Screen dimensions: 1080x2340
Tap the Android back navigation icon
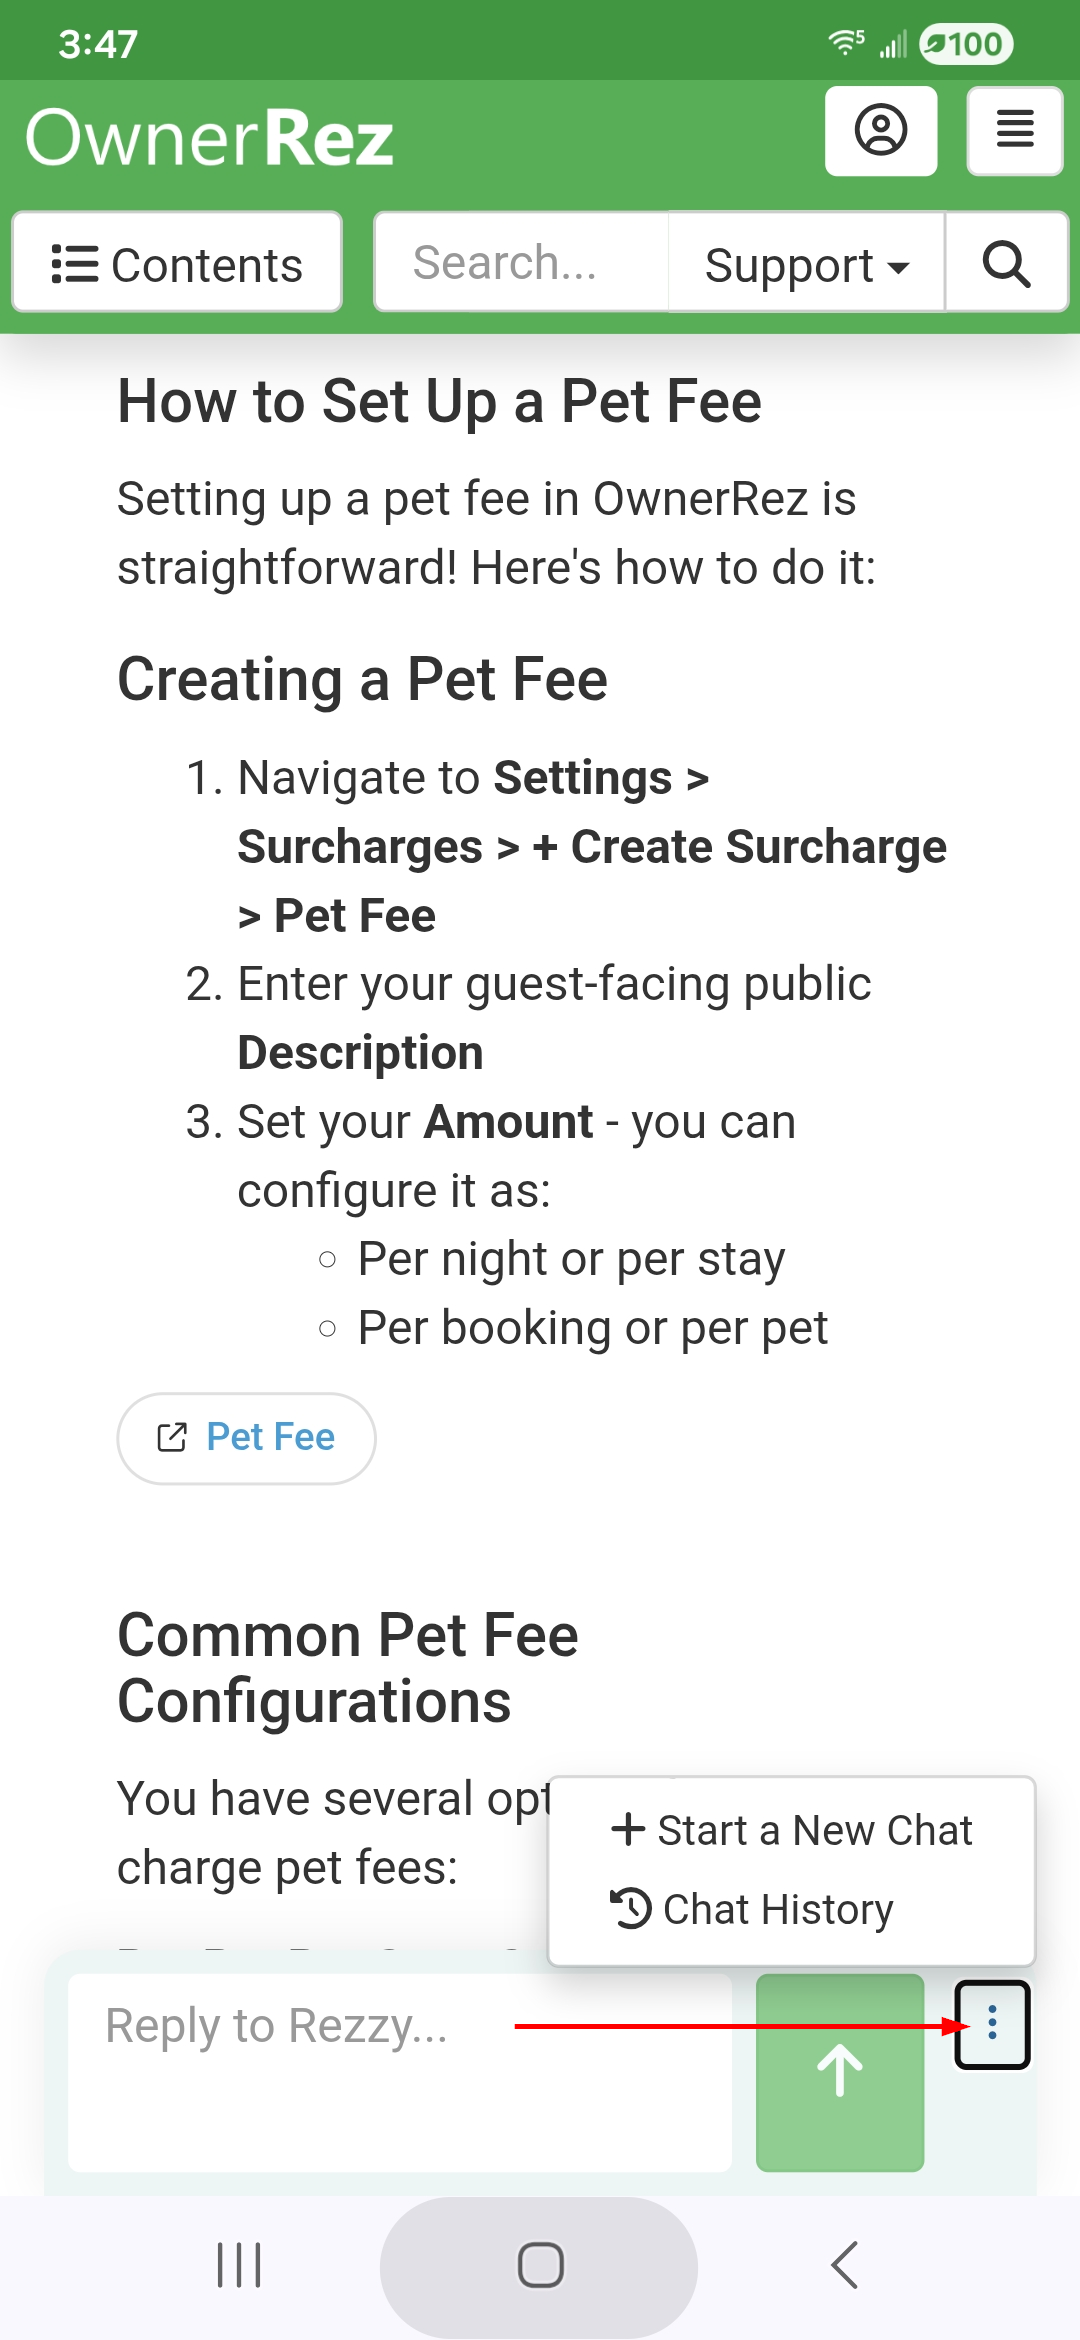(x=845, y=2265)
